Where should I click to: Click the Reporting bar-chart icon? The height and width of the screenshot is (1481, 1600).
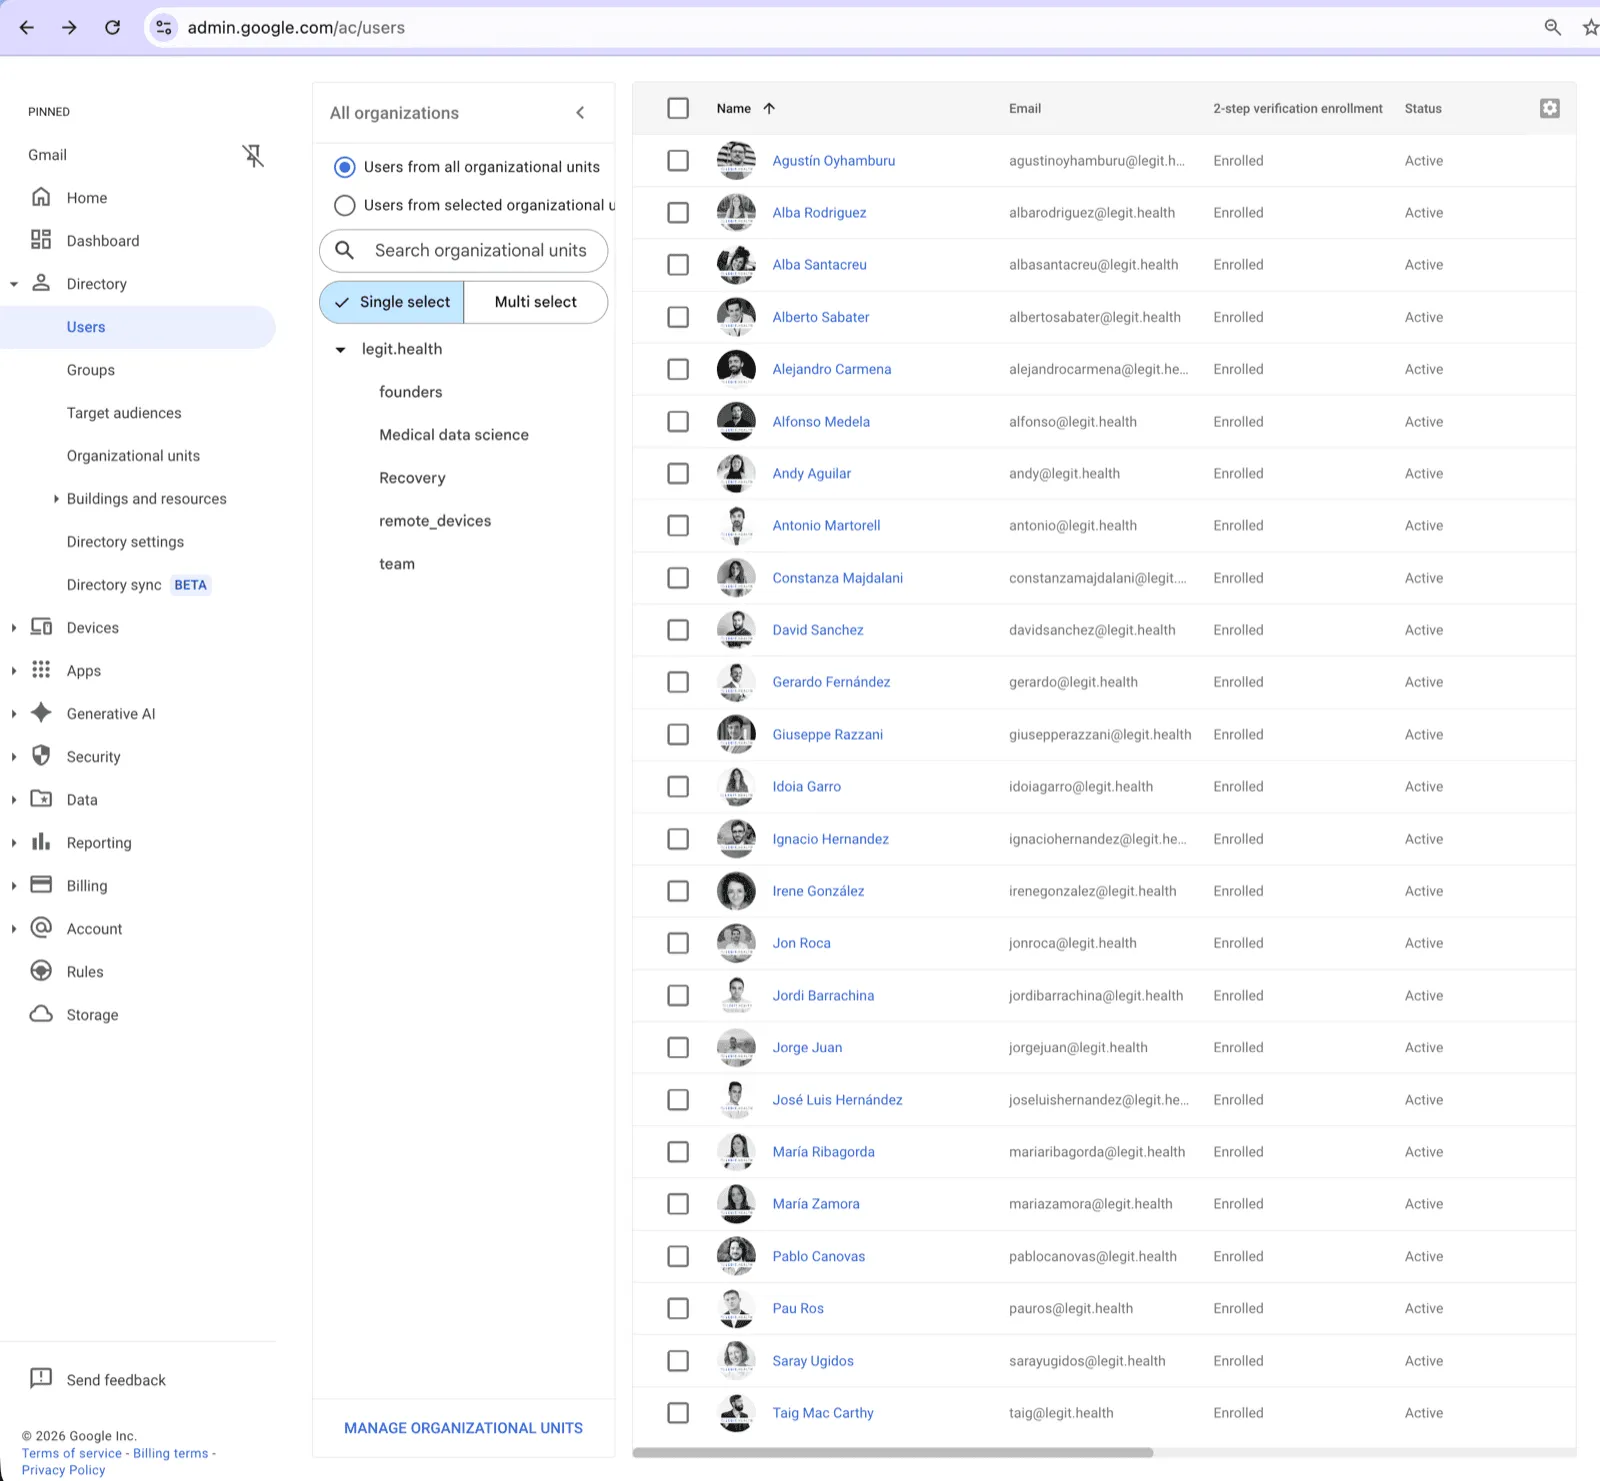(41, 842)
